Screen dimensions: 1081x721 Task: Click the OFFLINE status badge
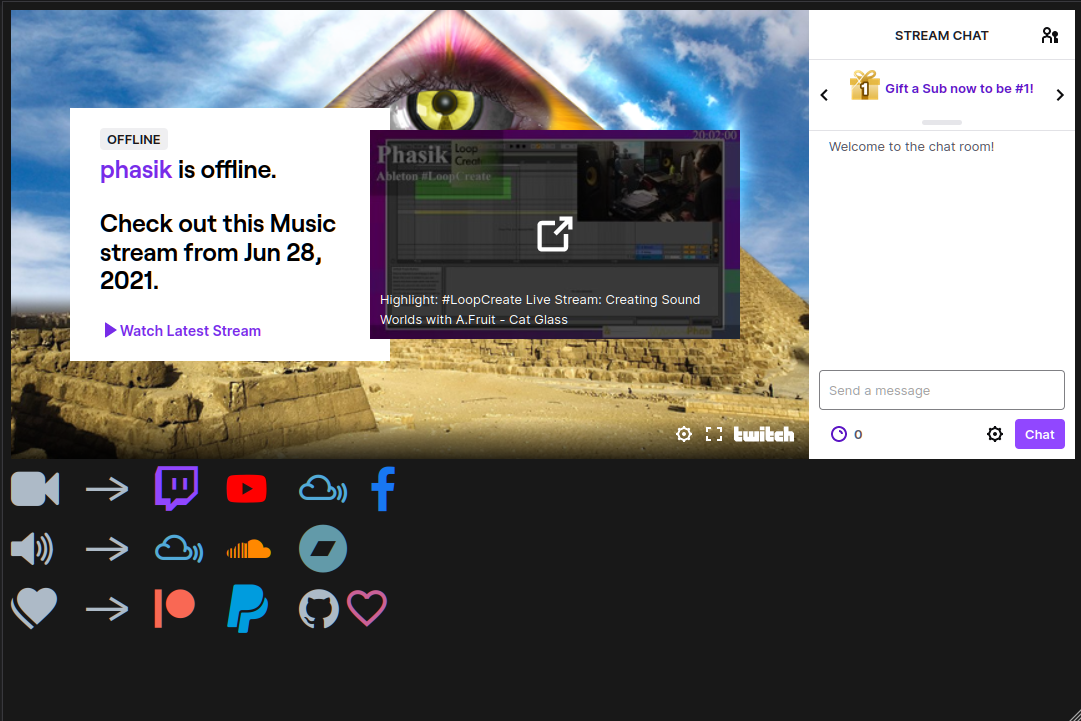[134, 139]
